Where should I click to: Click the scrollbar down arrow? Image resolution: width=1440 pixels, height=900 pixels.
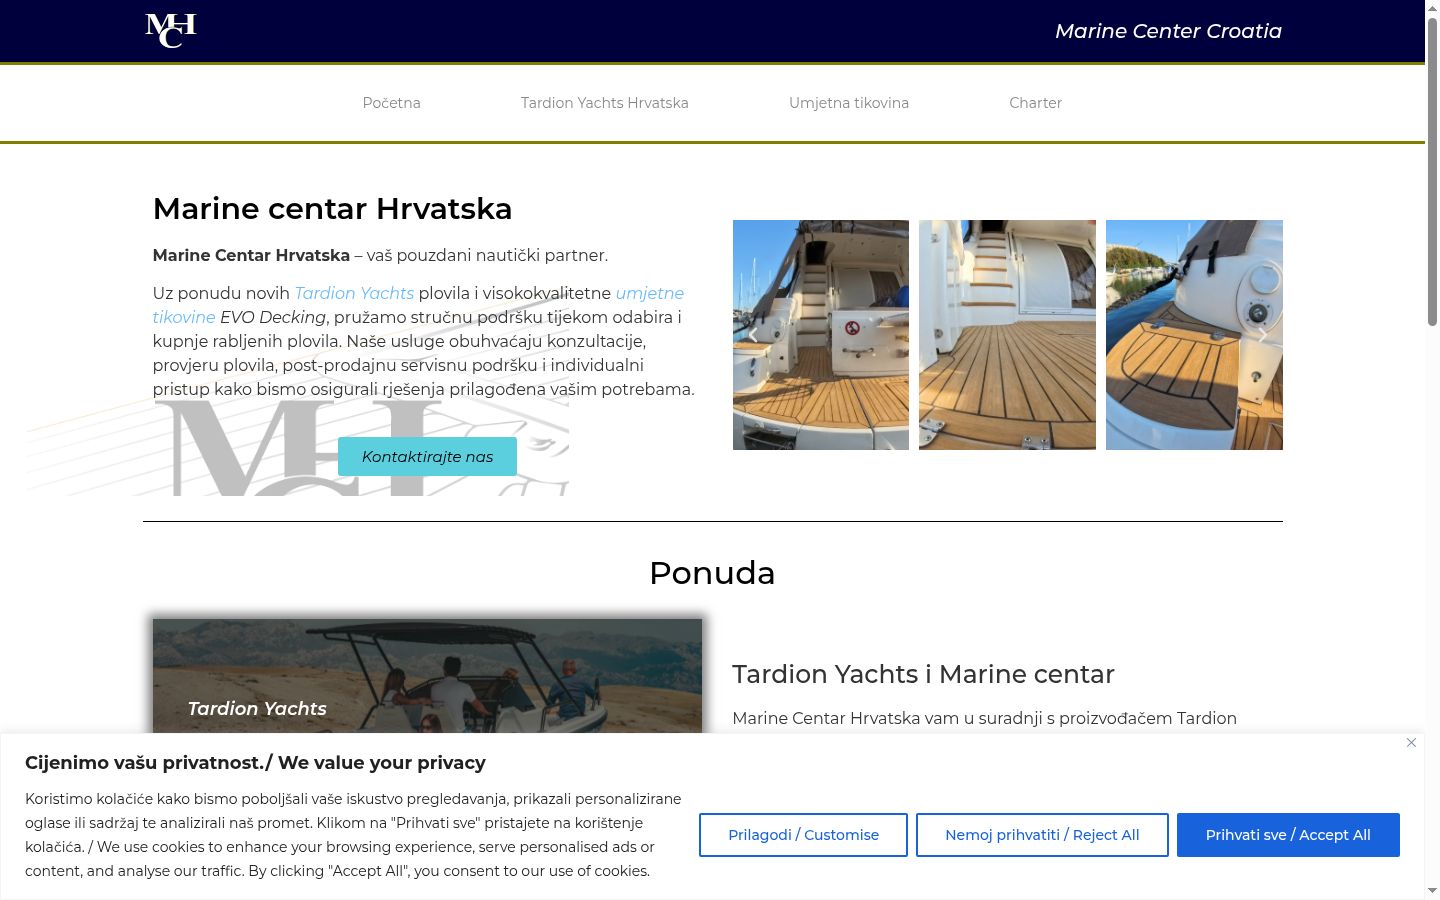pos(1432,891)
